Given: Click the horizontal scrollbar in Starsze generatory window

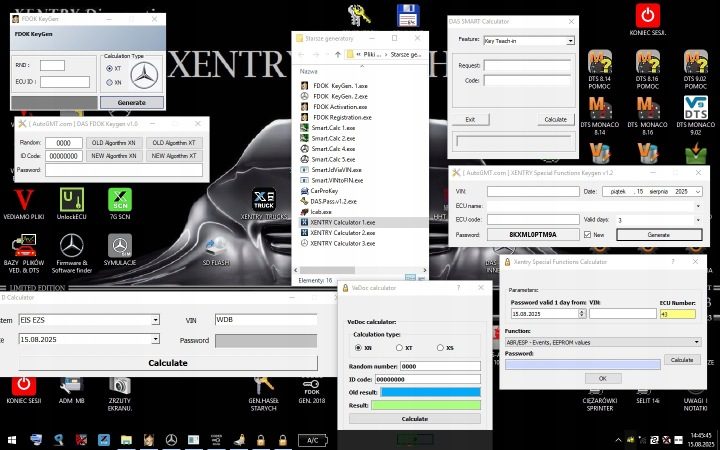Looking at the screenshot, I should tap(327, 270).
